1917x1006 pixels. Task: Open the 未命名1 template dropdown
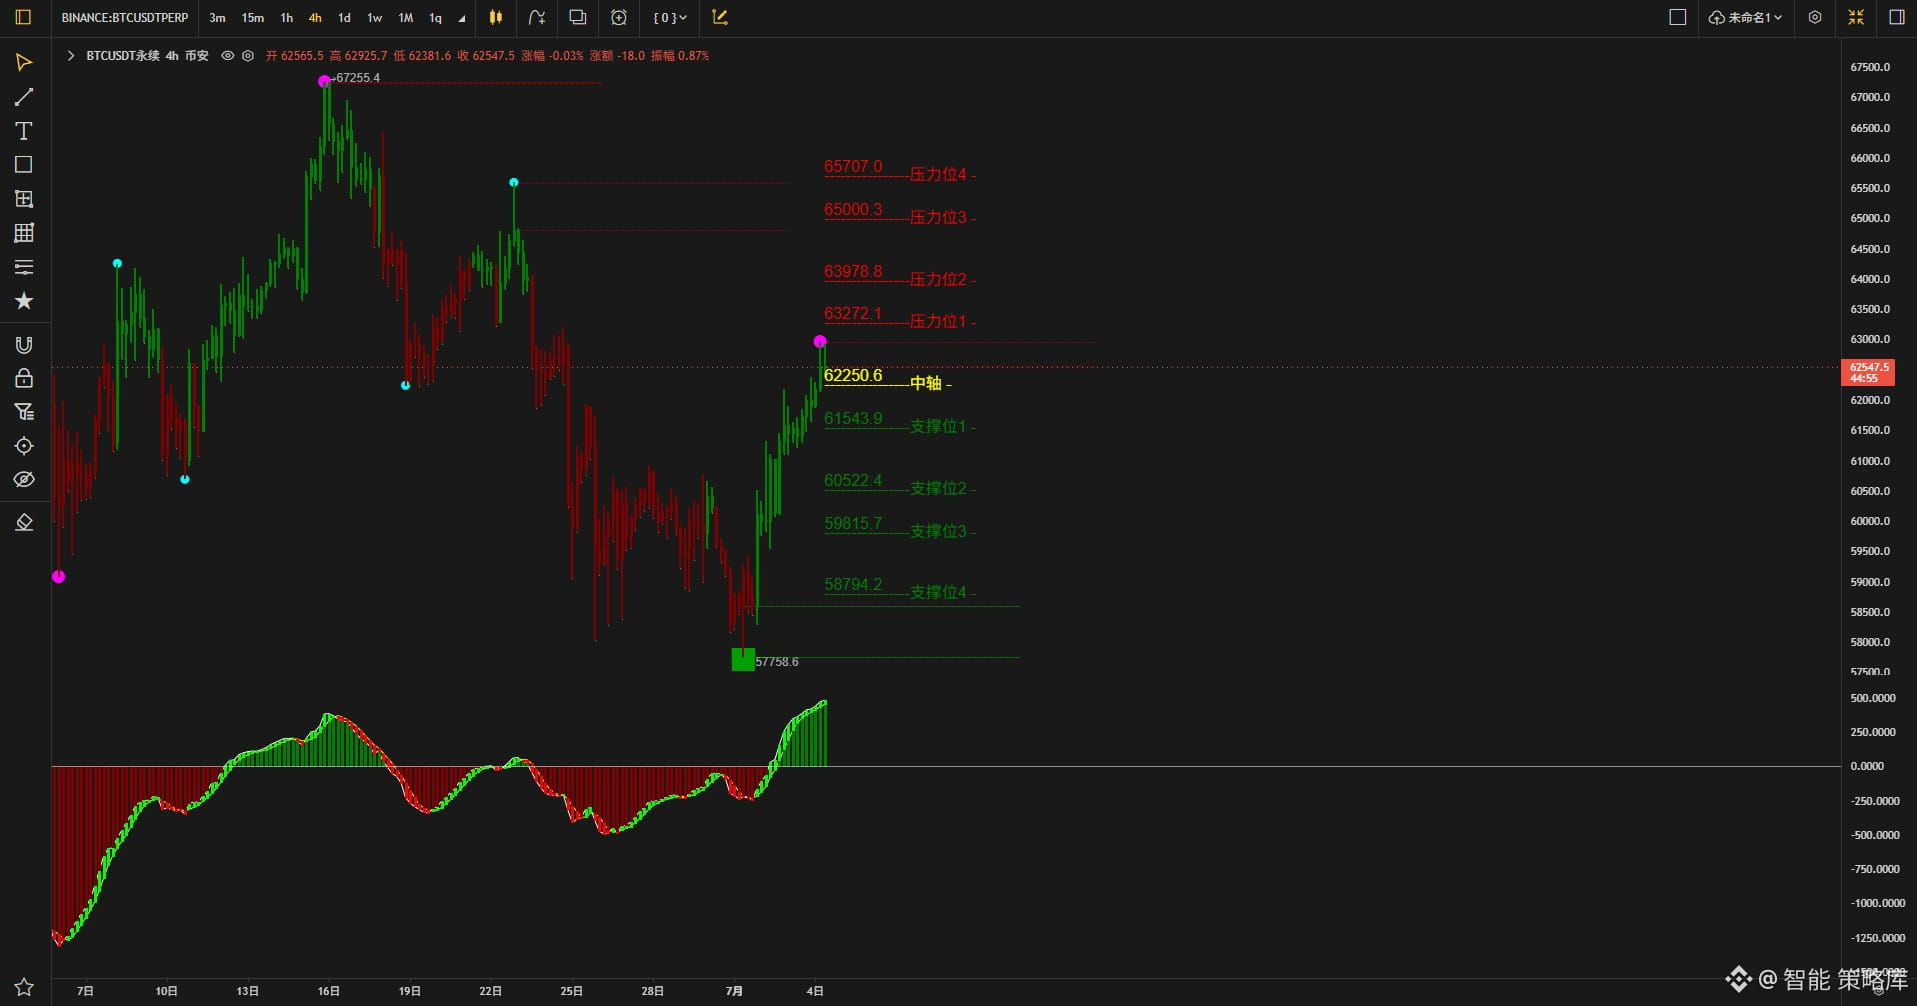[x=1745, y=17]
